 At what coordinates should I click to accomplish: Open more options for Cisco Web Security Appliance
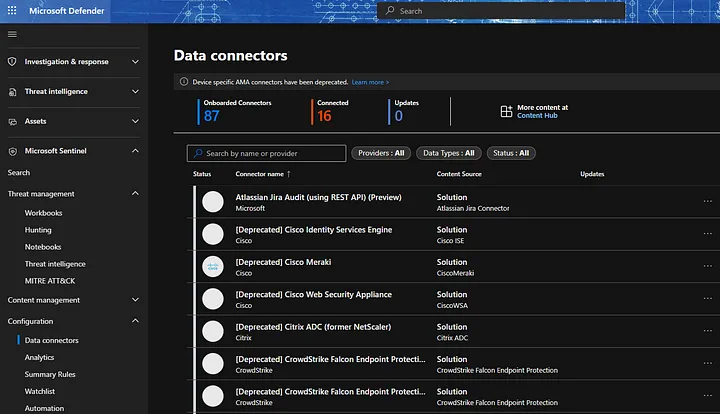click(x=708, y=298)
